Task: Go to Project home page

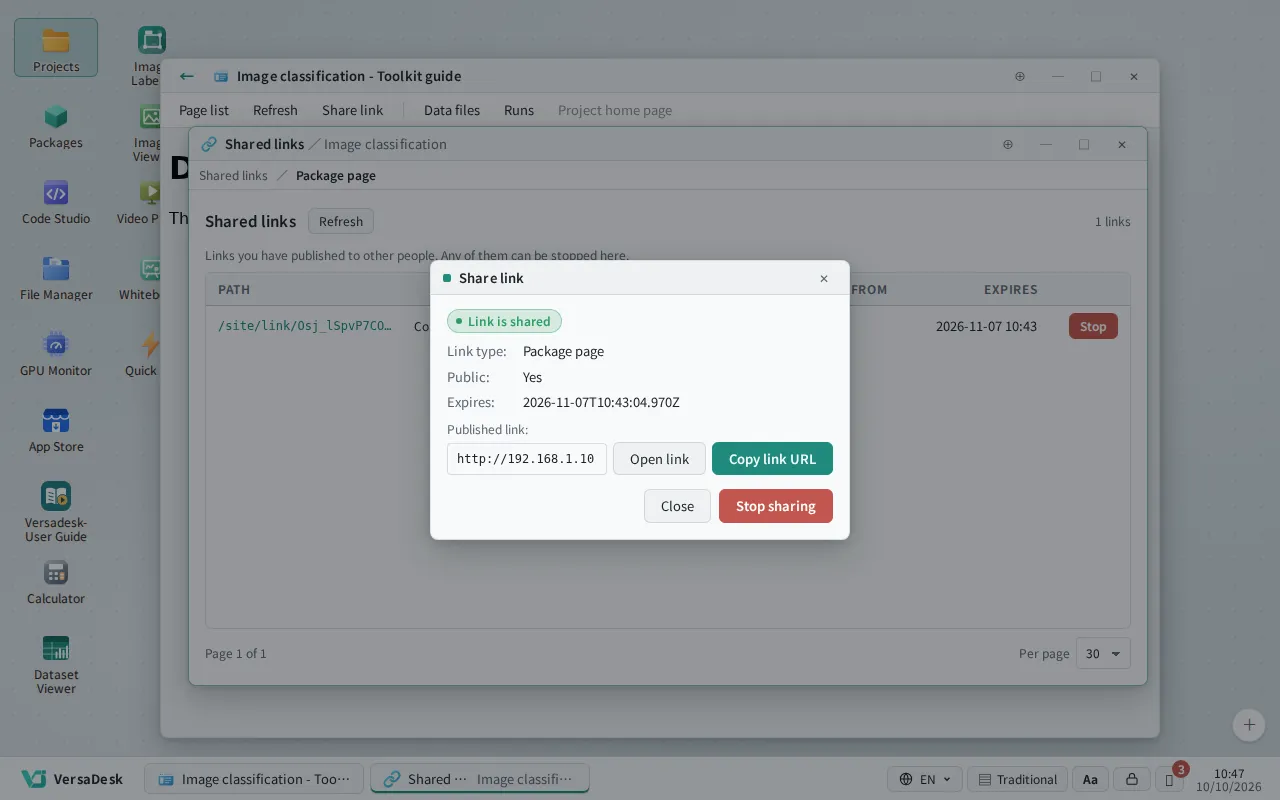Action: click(615, 110)
